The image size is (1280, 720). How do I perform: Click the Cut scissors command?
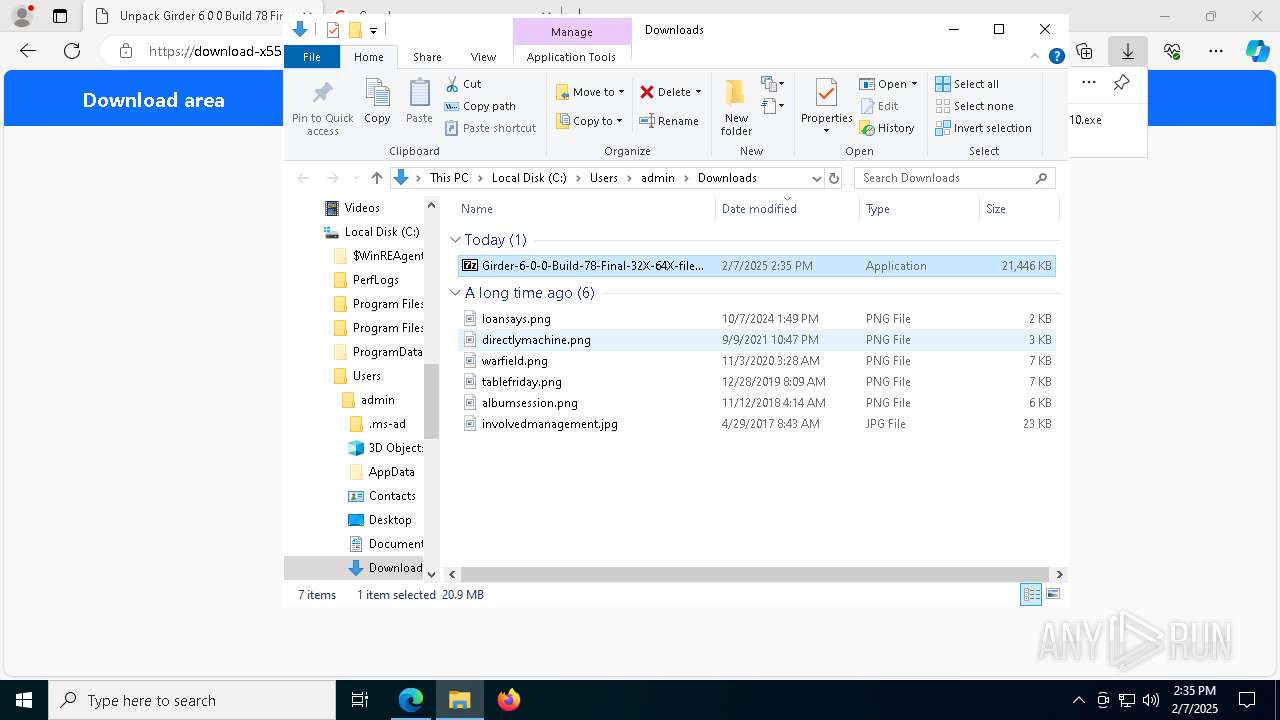pyautogui.click(x=463, y=84)
